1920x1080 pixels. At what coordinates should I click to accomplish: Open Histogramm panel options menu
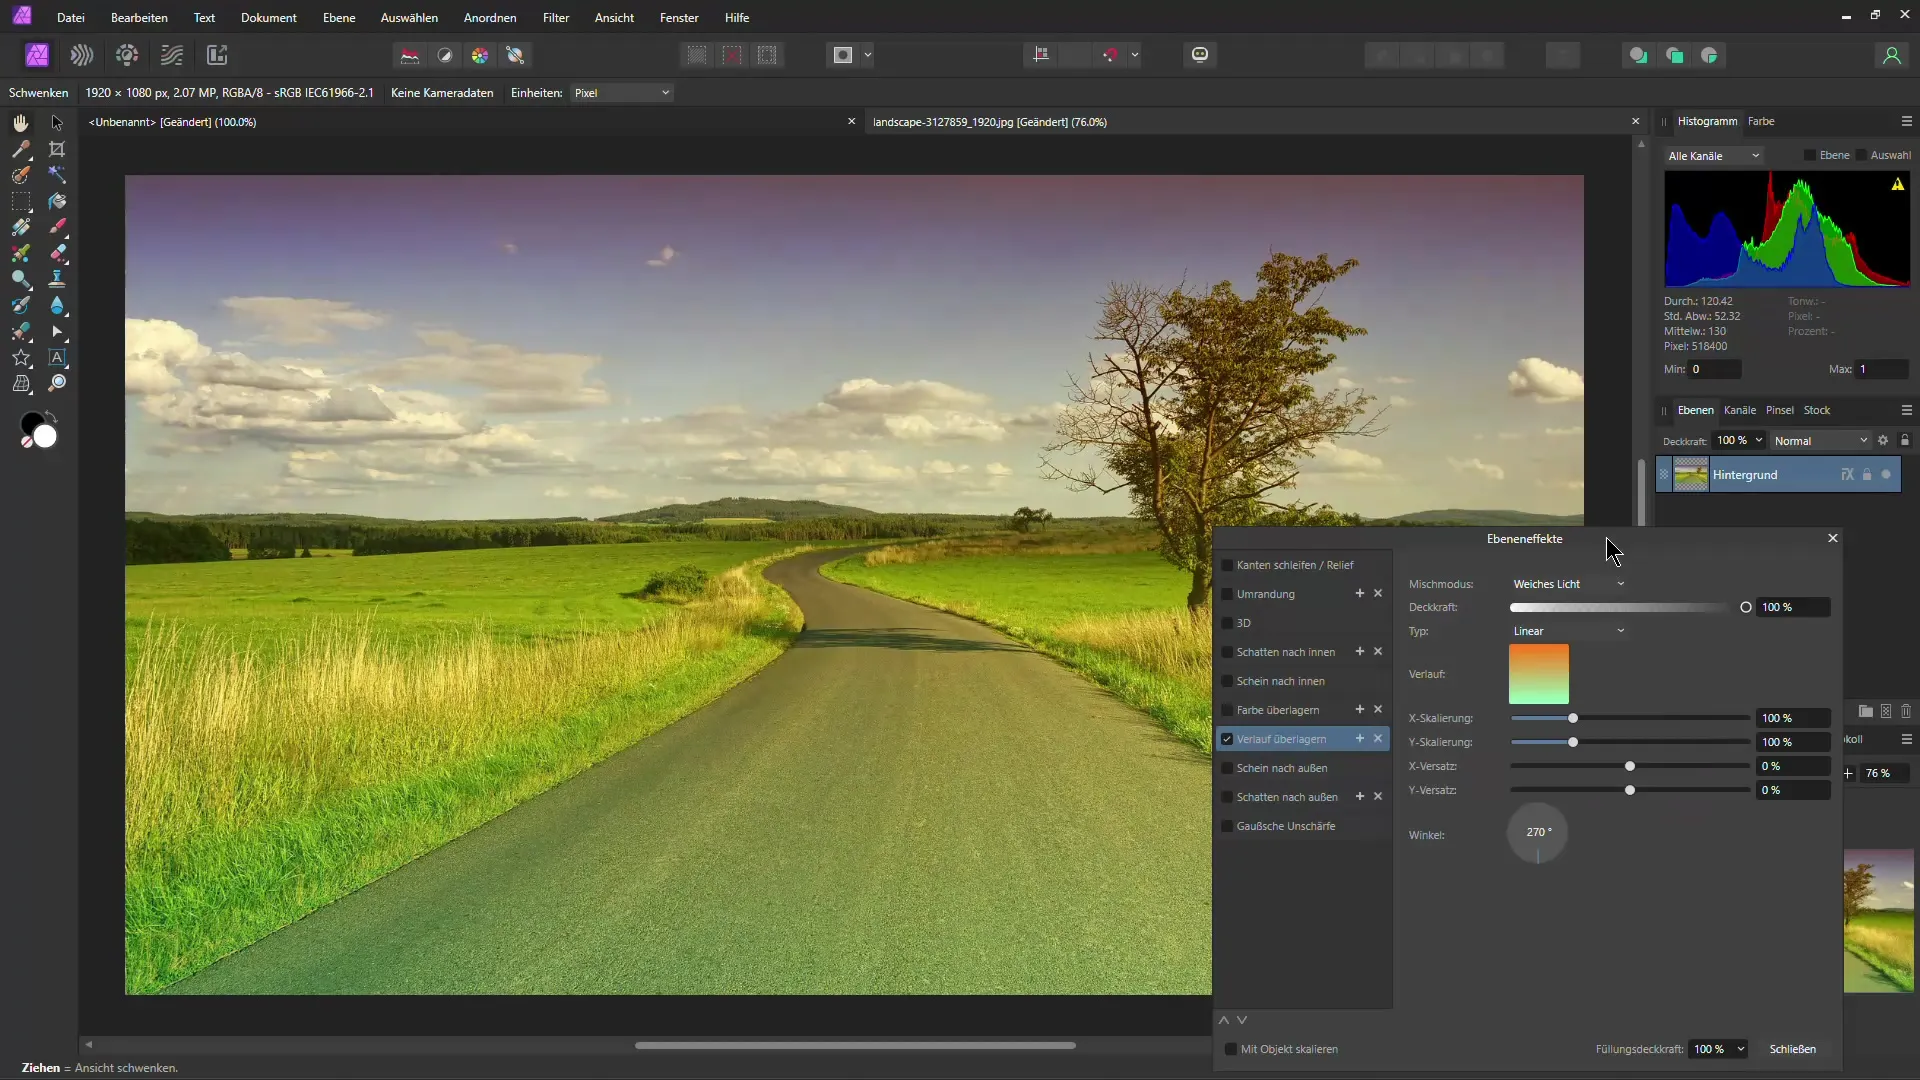pos(1906,121)
